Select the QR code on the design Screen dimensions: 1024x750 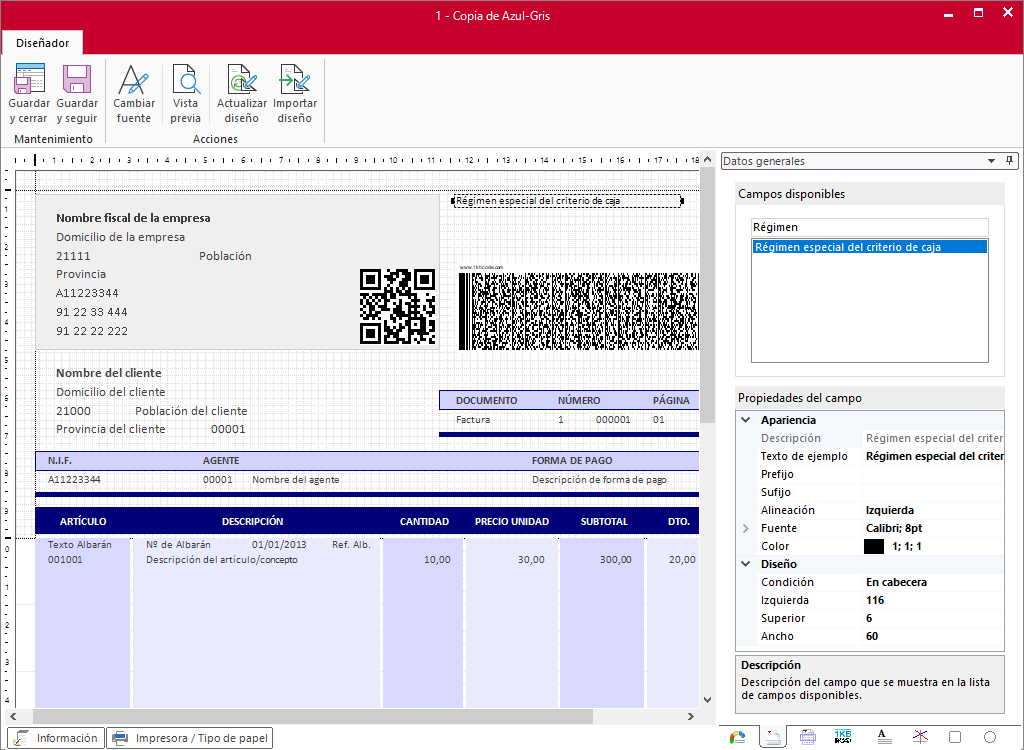coord(397,306)
